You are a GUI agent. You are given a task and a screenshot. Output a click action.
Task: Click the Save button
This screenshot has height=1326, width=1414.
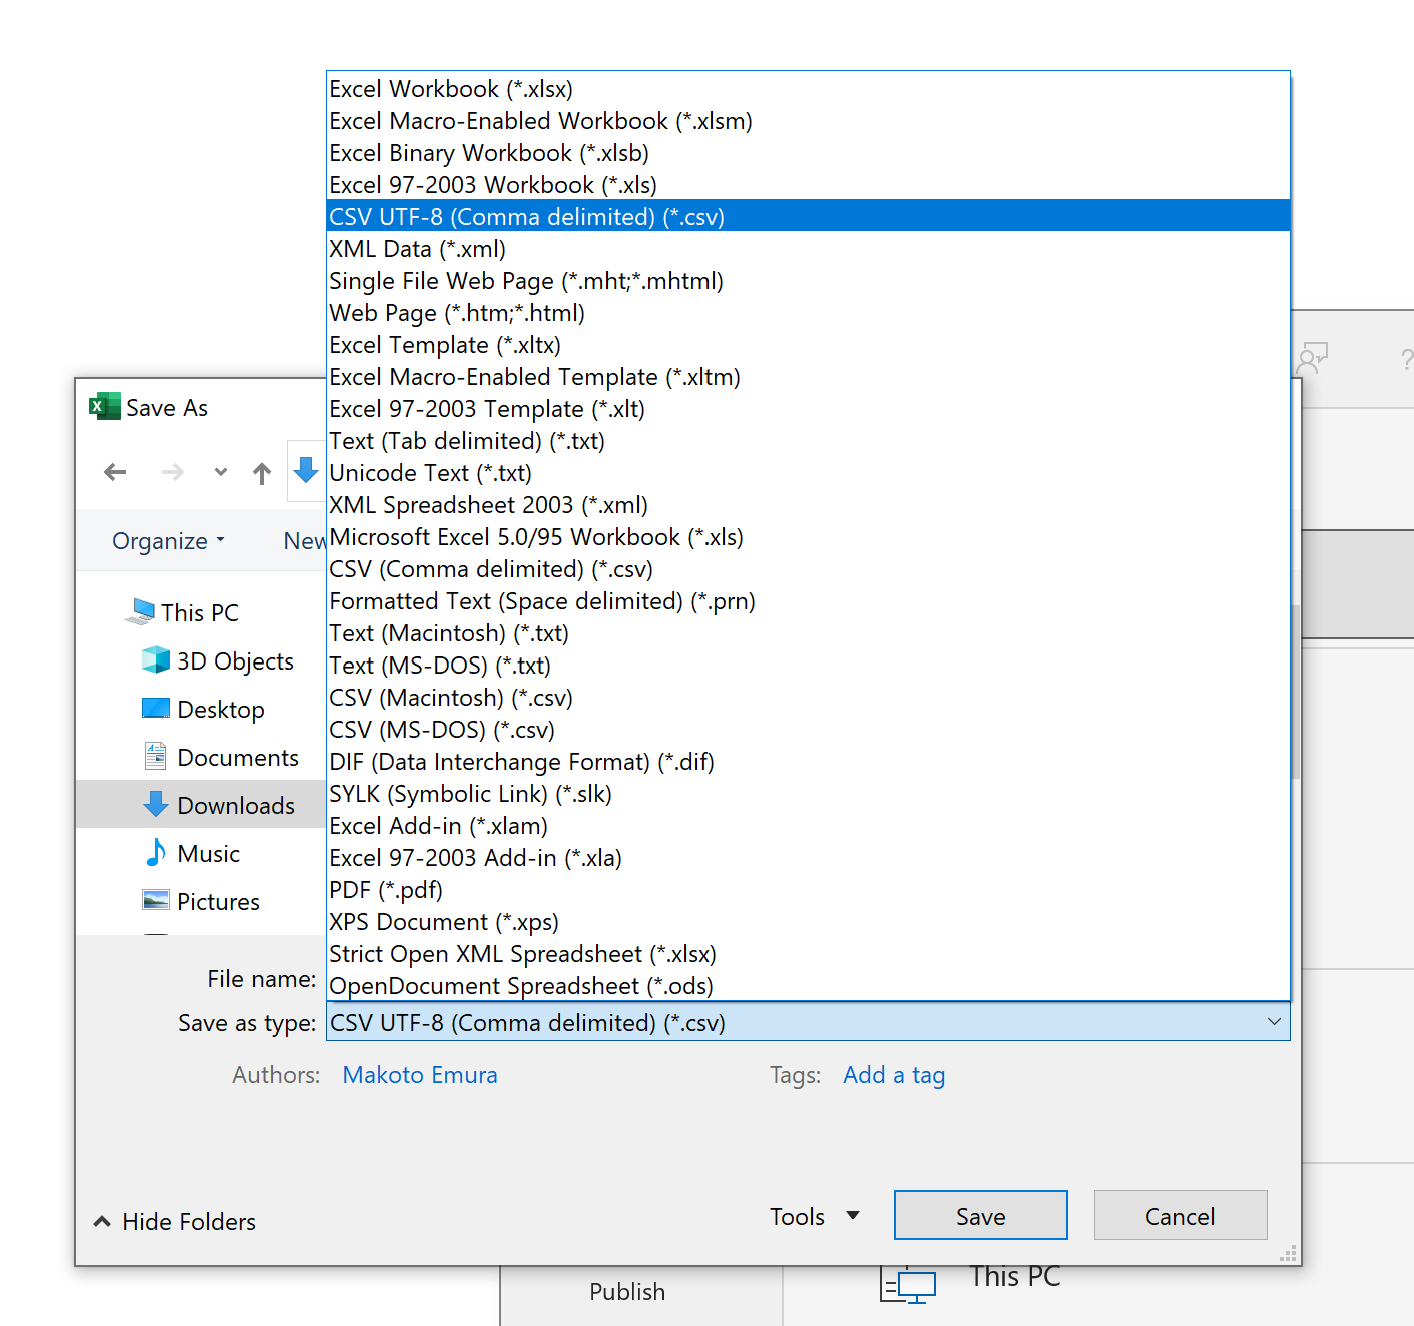[x=980, y=1215]
